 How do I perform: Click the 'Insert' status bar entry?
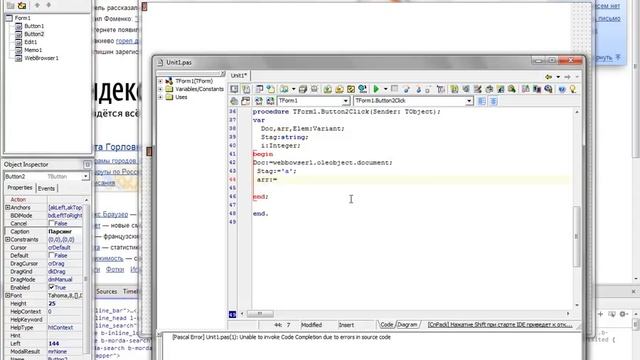click(x=346, y=325)
